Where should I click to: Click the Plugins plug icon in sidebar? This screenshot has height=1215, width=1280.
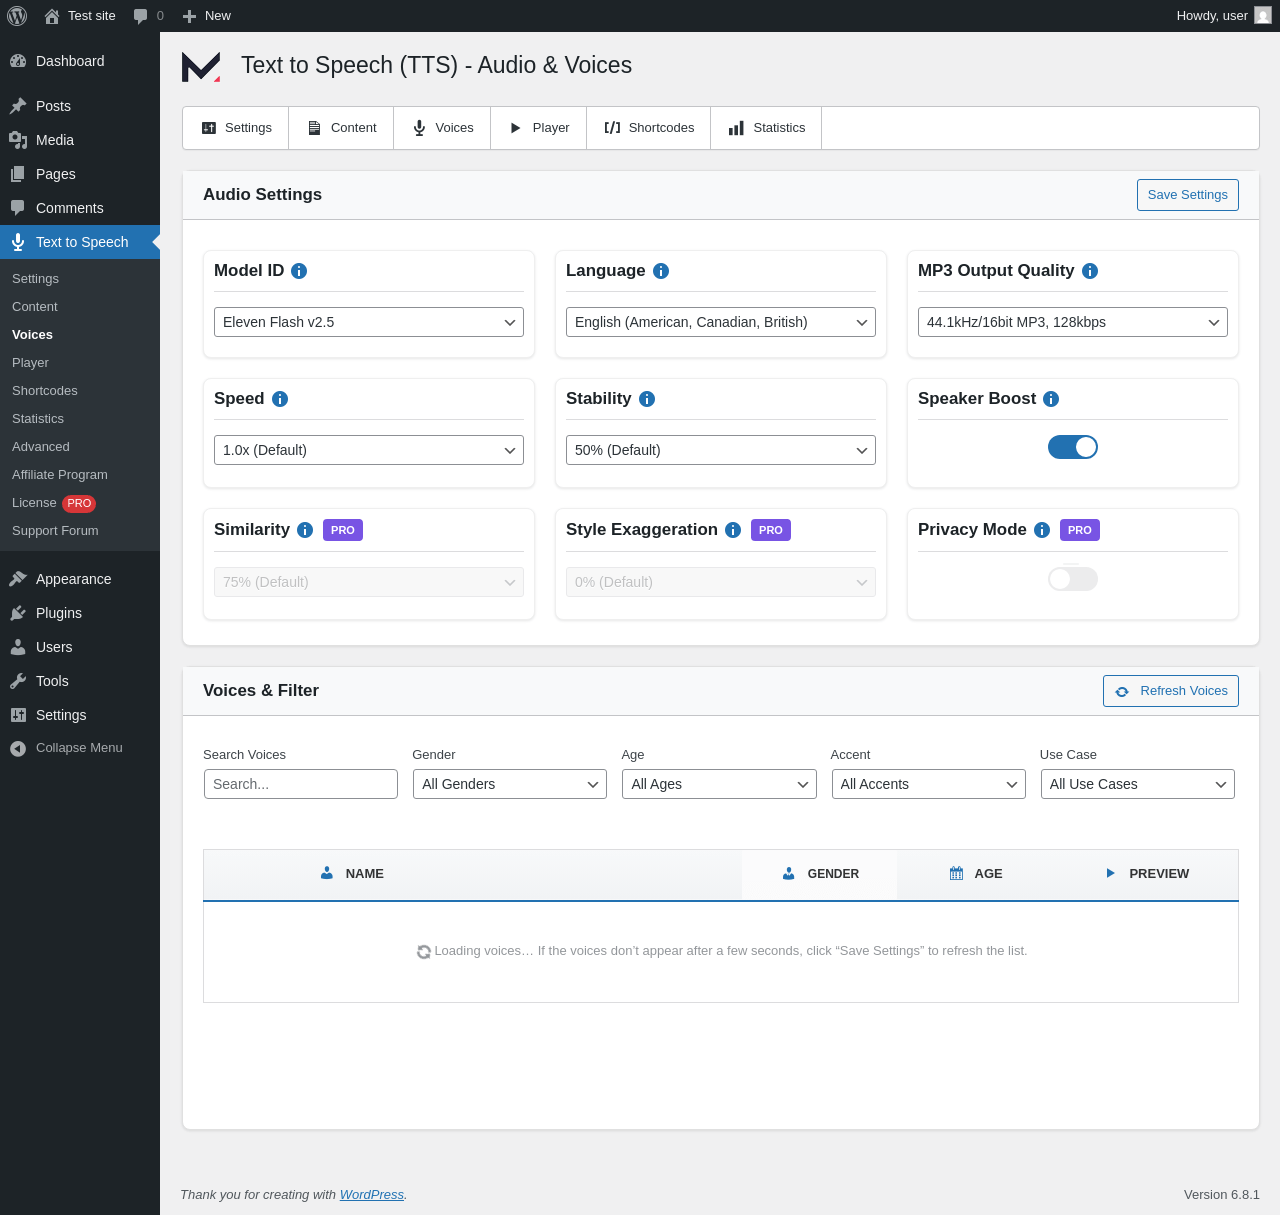pos(18,613)
